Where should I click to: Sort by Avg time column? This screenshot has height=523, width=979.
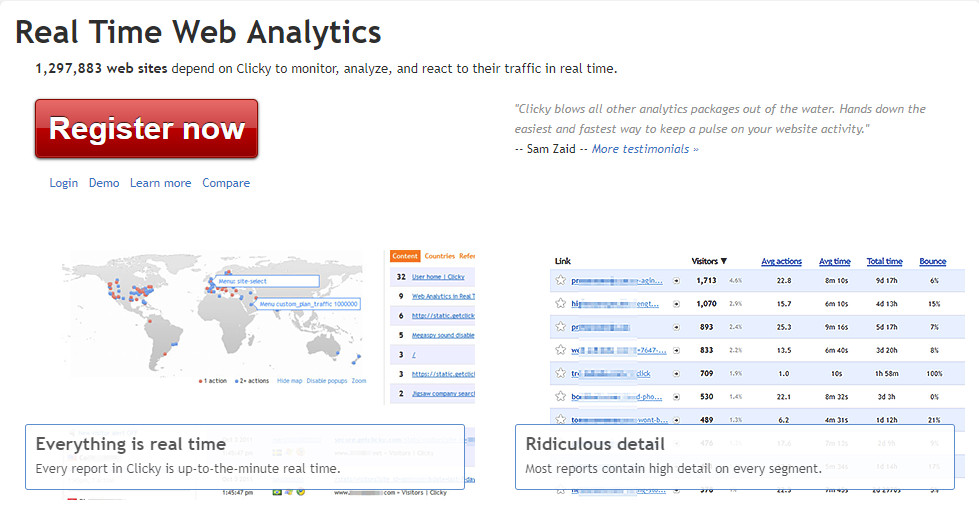click(835, 261)
